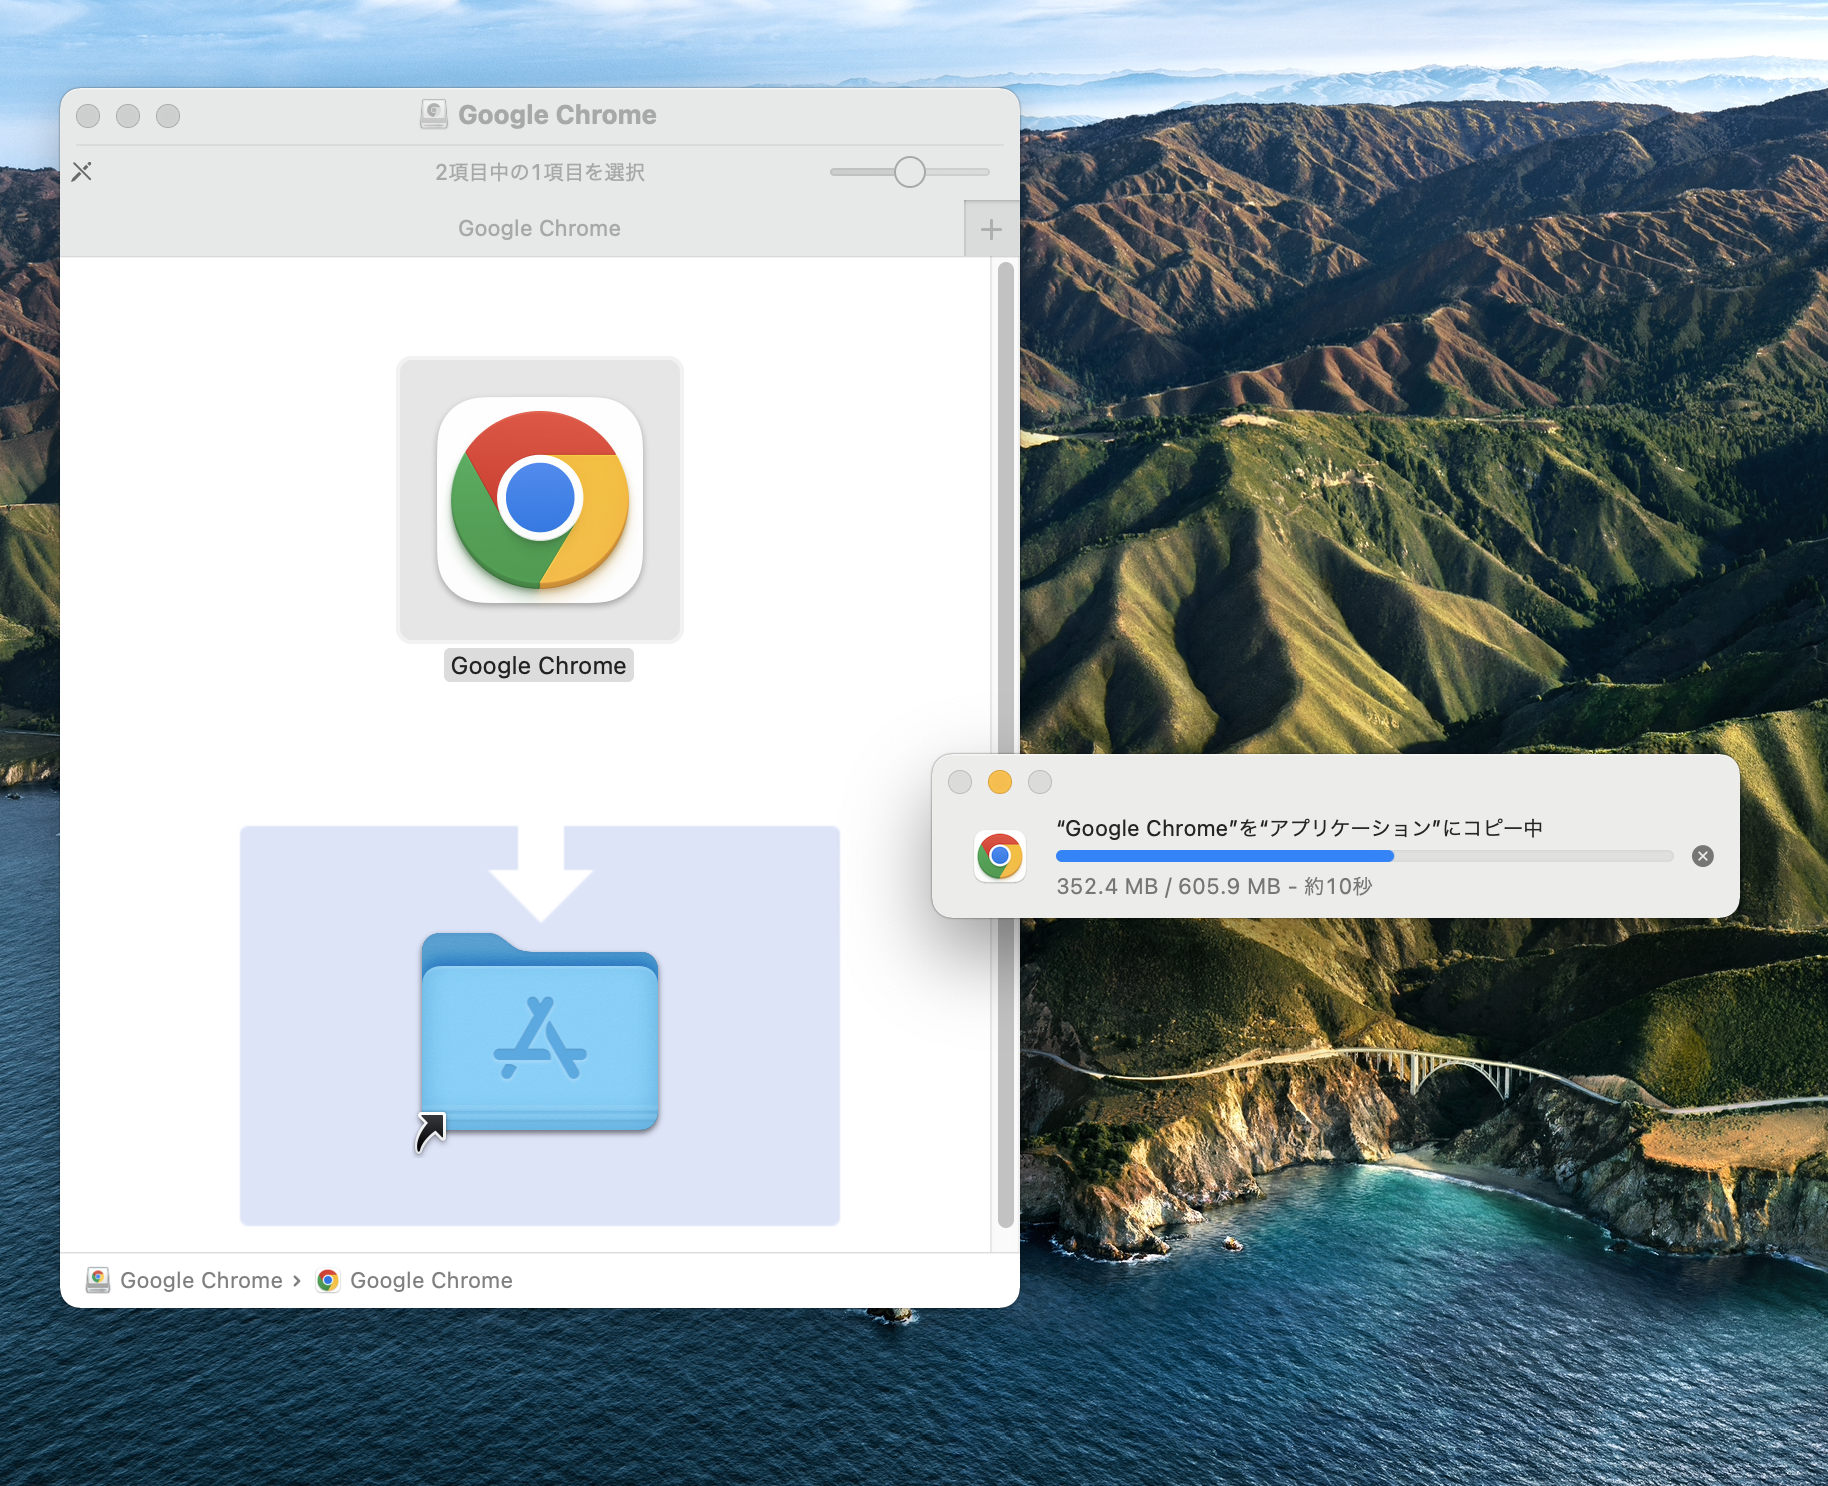Select the Google Chrome tab in tab bar

click(x=539, y=229)
